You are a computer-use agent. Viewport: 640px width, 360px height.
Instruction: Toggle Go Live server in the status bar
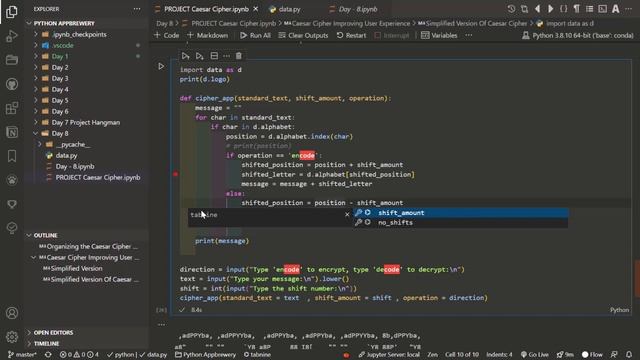tap(534, 354)
